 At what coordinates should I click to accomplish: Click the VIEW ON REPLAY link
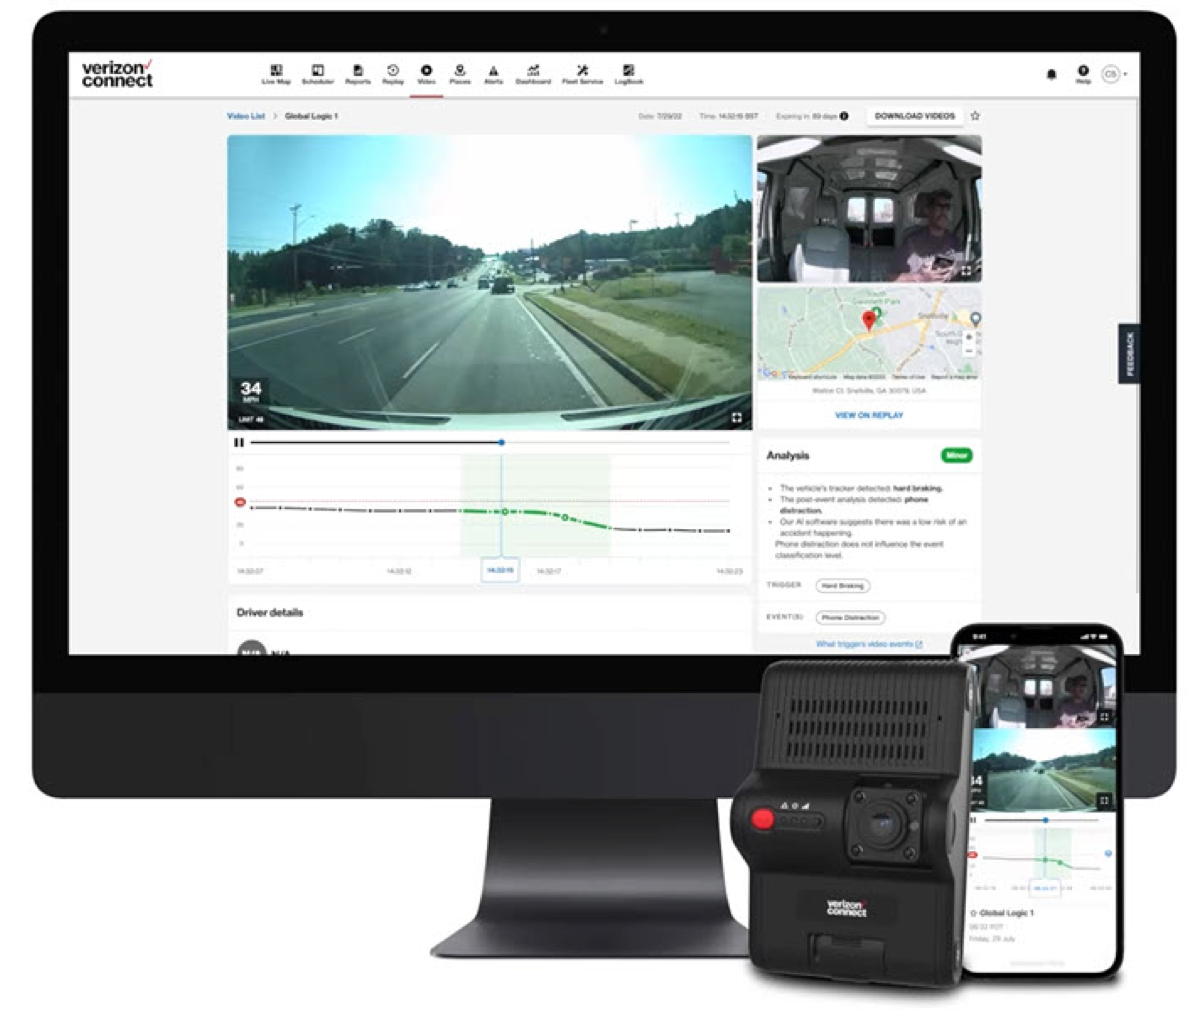coord(869,415)
